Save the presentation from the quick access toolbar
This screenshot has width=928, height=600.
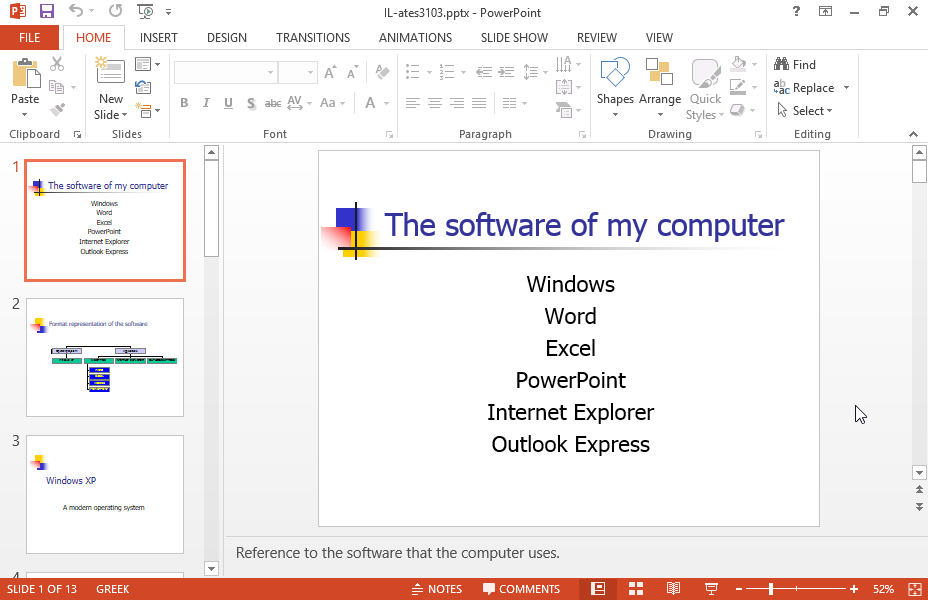pos(46,11)
